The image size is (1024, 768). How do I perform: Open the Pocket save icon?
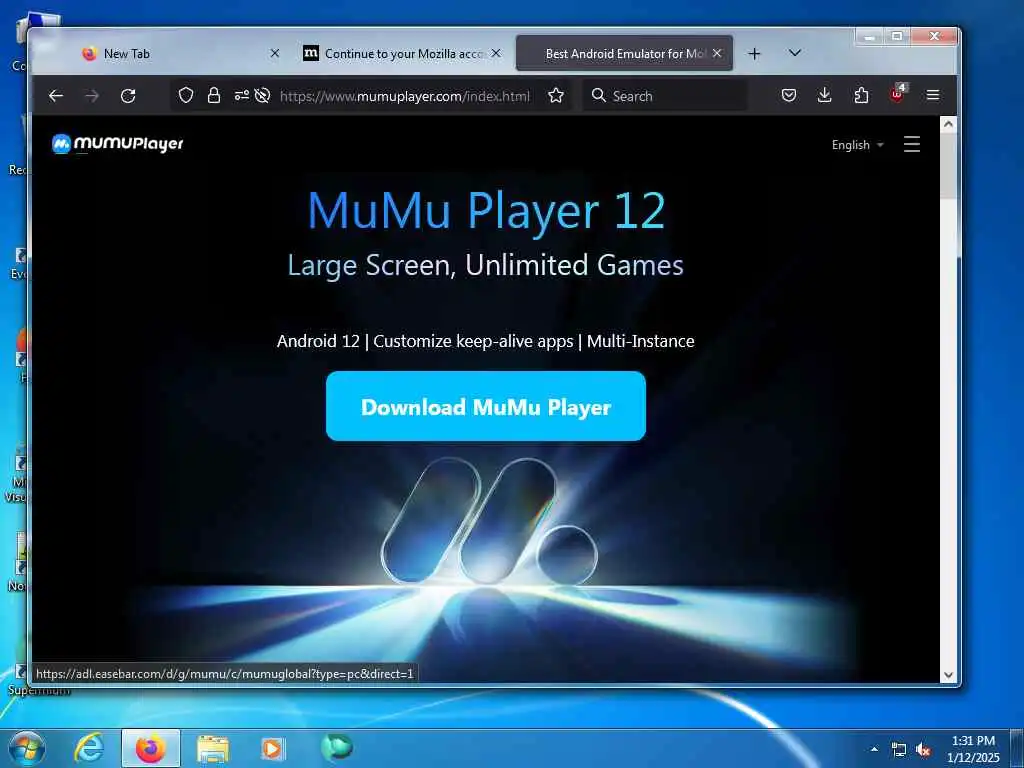click(789, 95)
